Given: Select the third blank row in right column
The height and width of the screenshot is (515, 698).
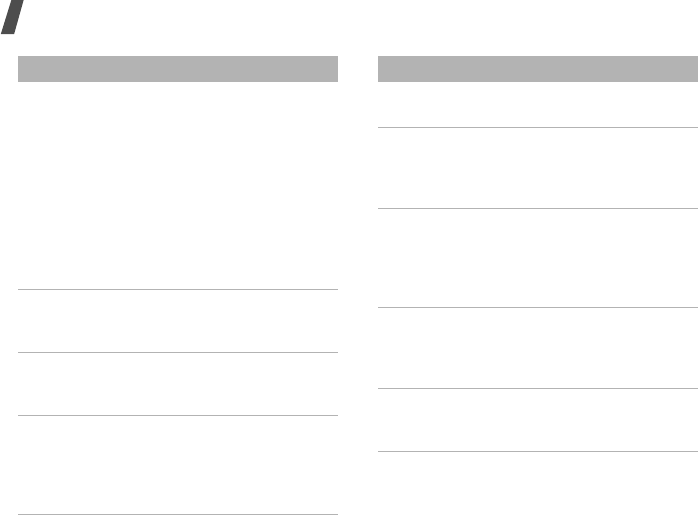Looking at the screenshot, I should 538,258.
